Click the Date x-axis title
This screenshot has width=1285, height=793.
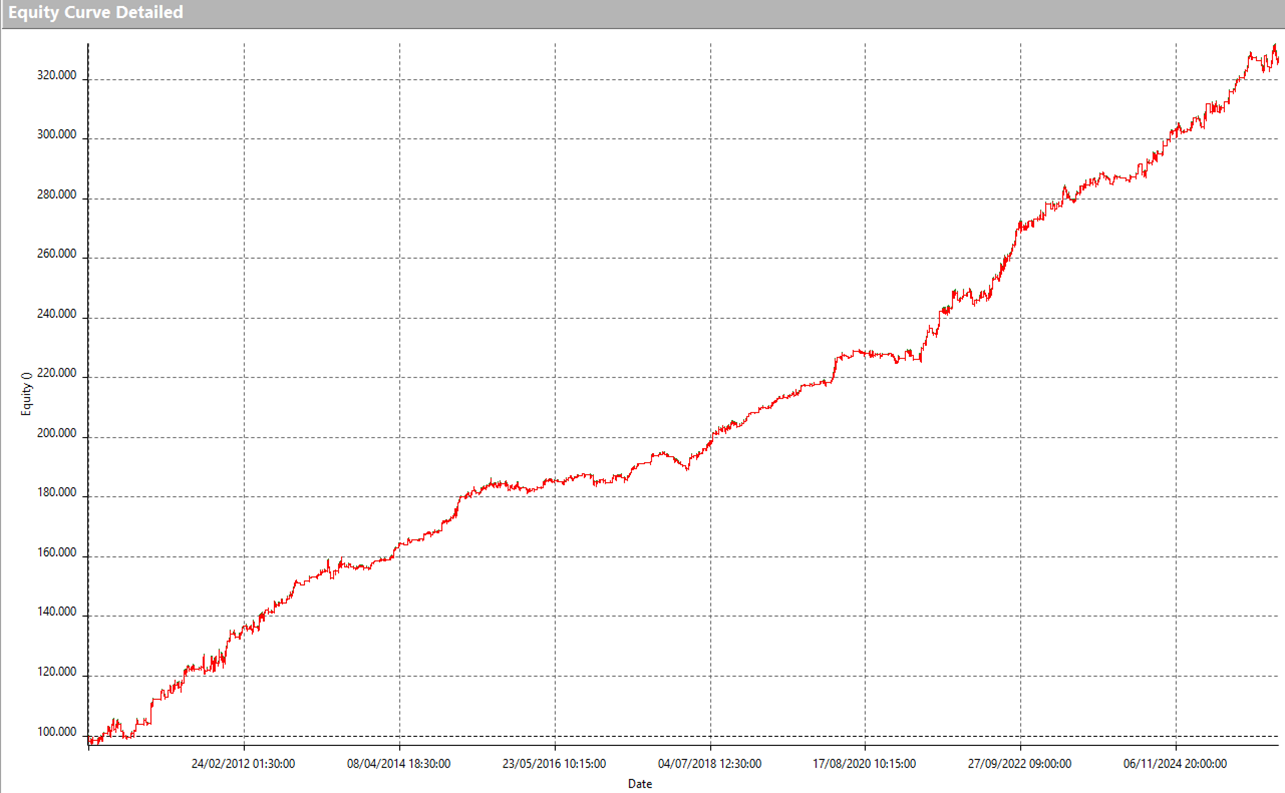tap(640, 784)
